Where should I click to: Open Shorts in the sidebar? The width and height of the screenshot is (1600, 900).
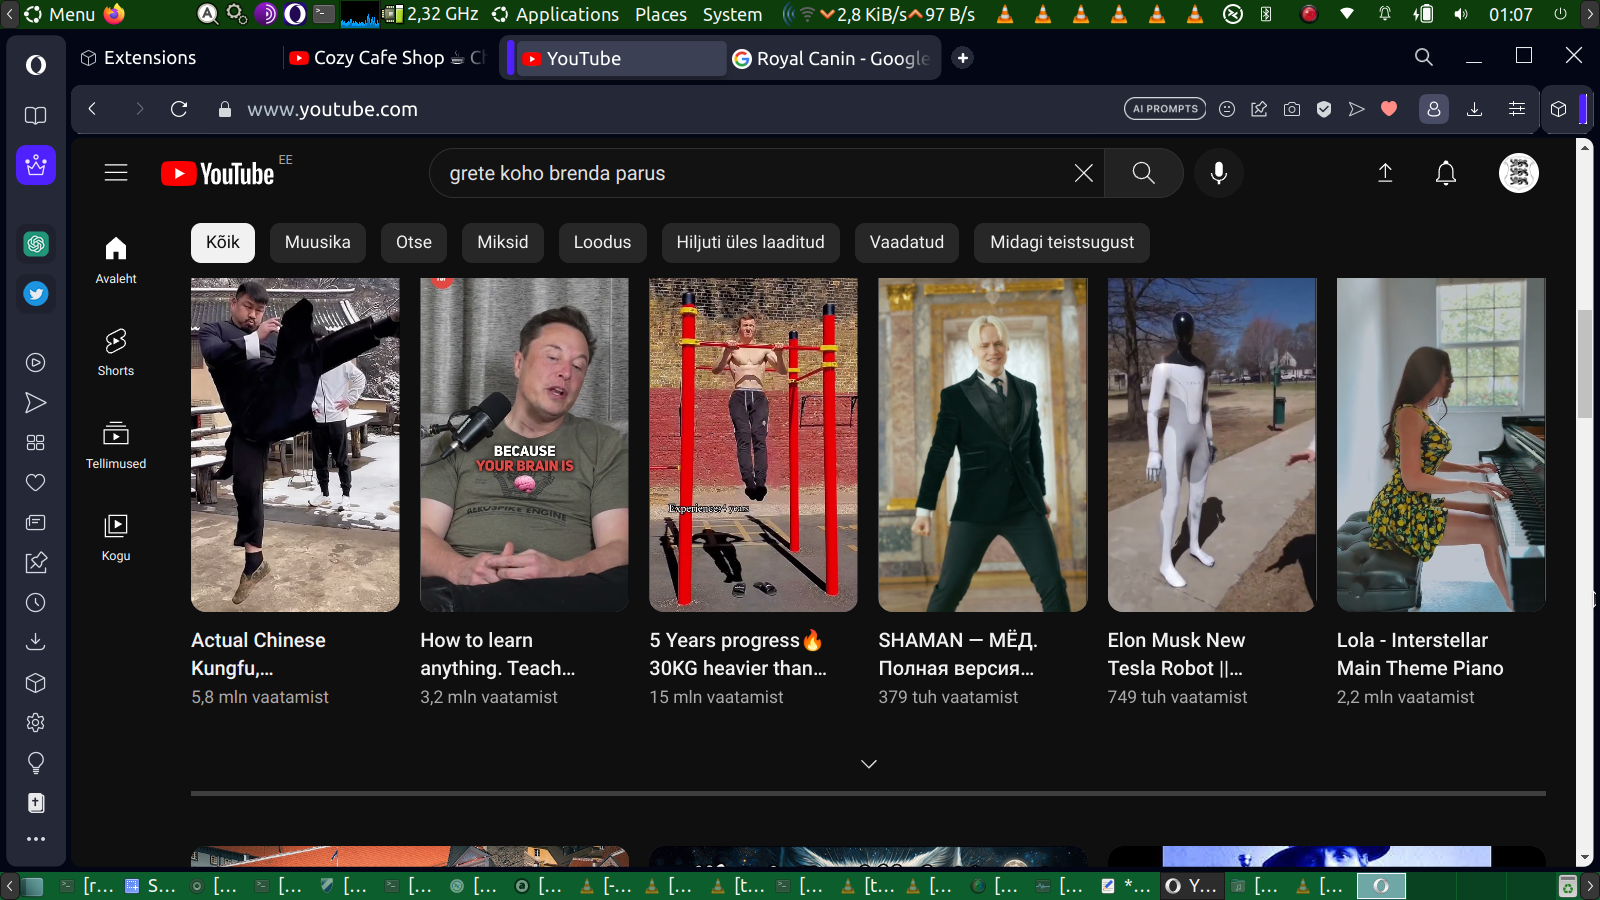(116, 352)
